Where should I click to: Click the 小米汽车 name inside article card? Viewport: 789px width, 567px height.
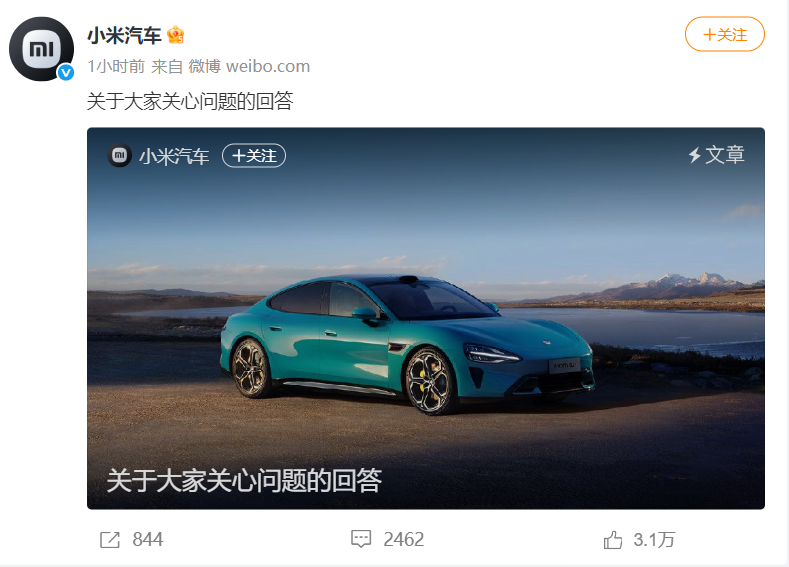click(x=174, y=156)
